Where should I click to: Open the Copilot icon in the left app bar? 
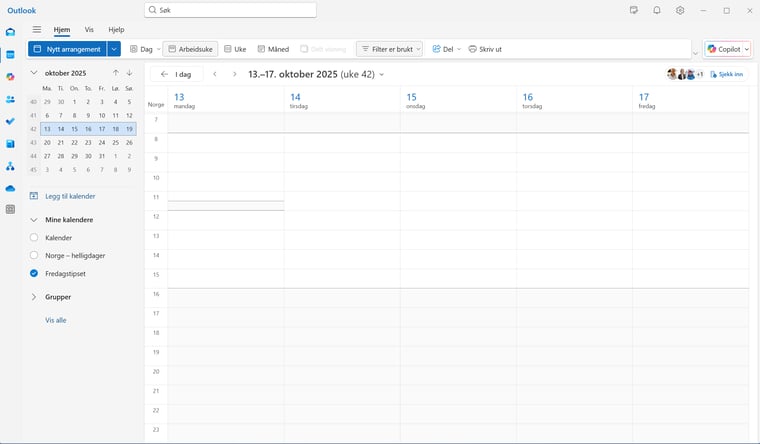10,77
